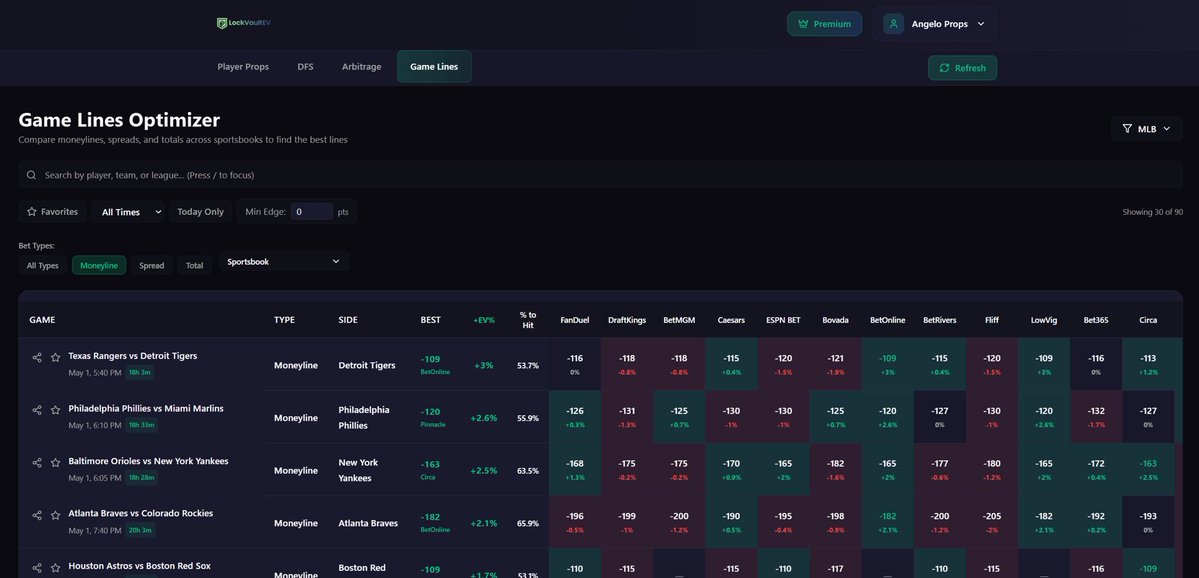Click the Premium crown button
The width and height of the screenshot is (1199, 578).
point(824,24)
